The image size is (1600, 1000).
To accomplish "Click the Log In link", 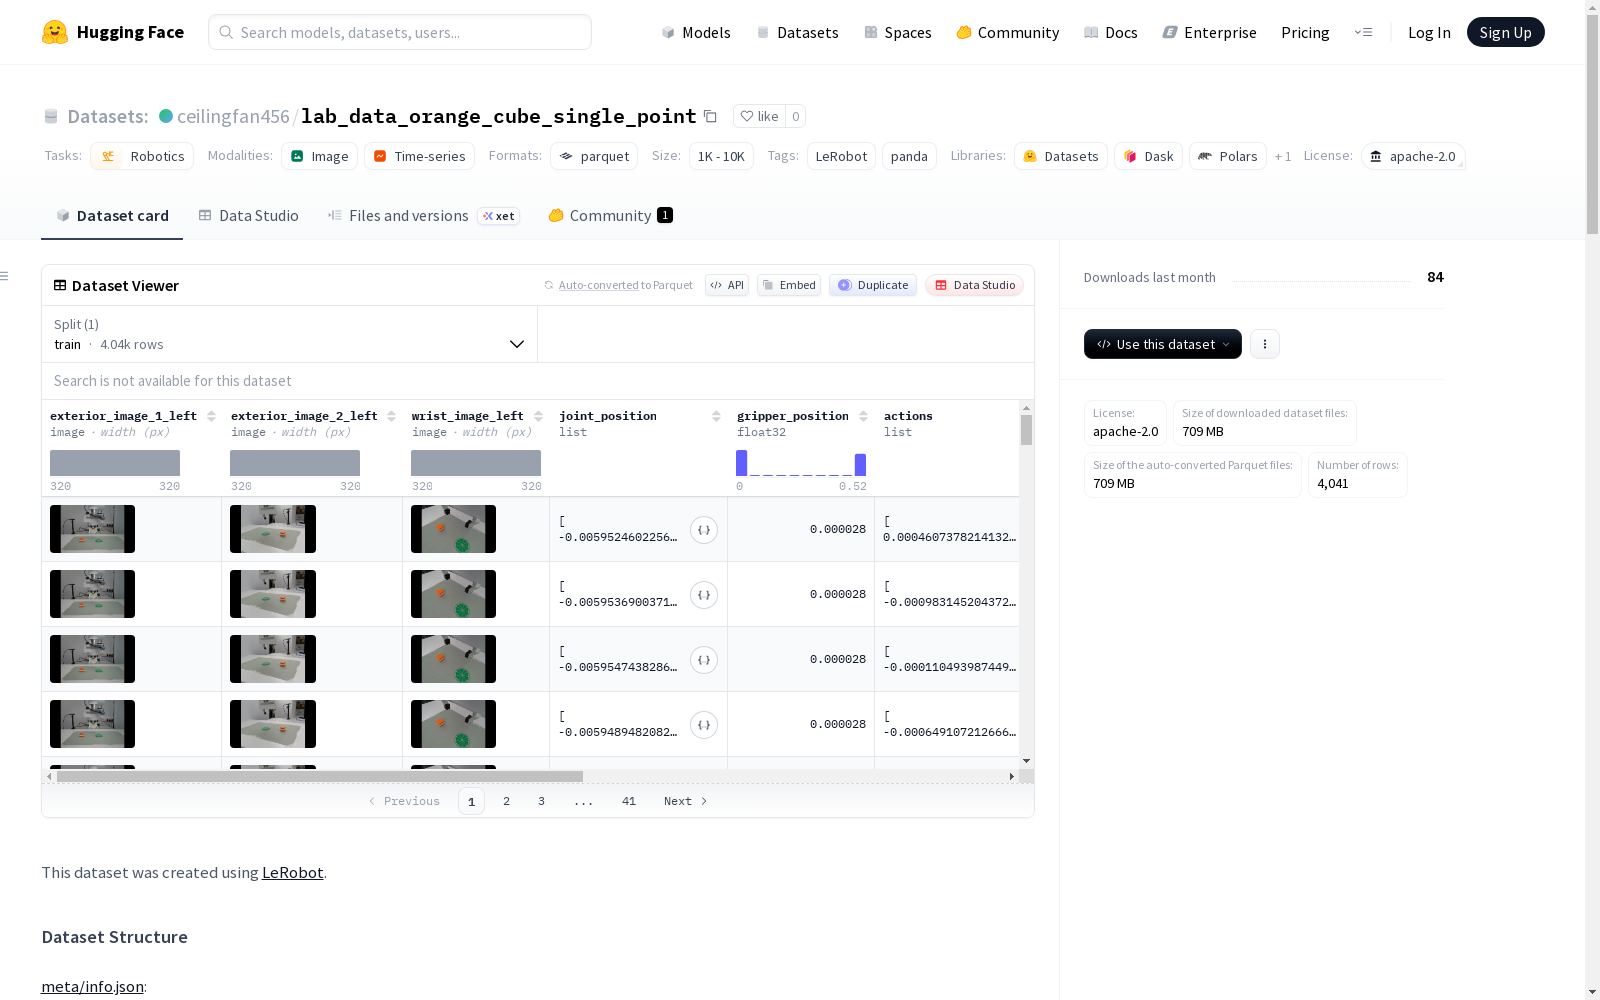I will tap(1429, 32).
